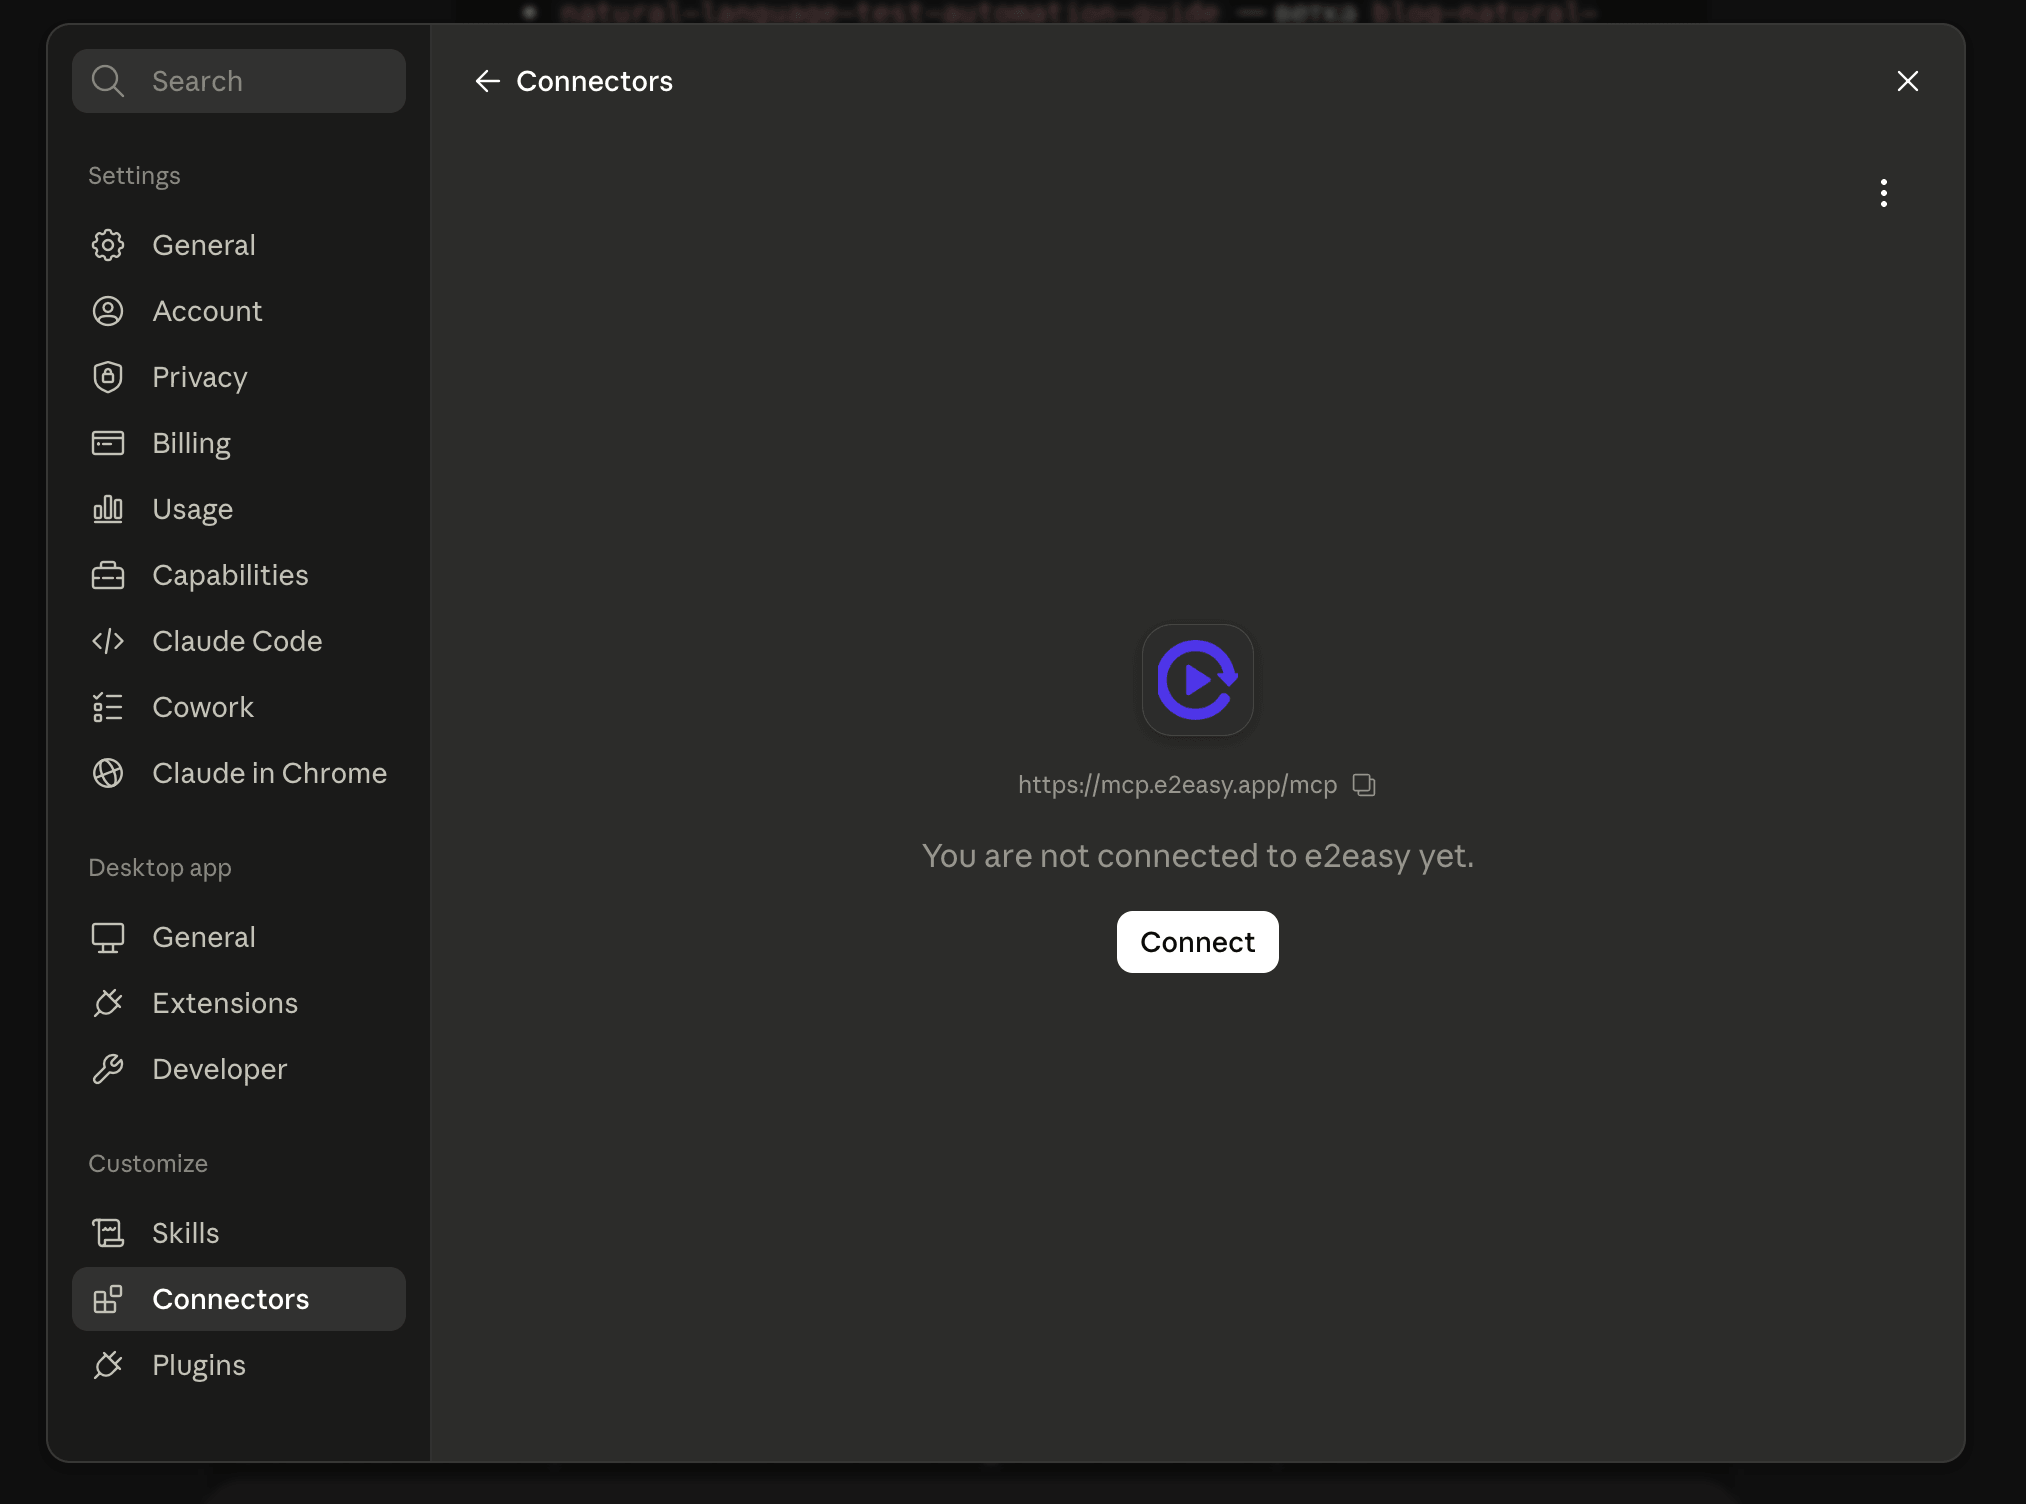Screen dimensions: 2026x1504
Task: Click the Billing card icon
Action: coord(108,443)
